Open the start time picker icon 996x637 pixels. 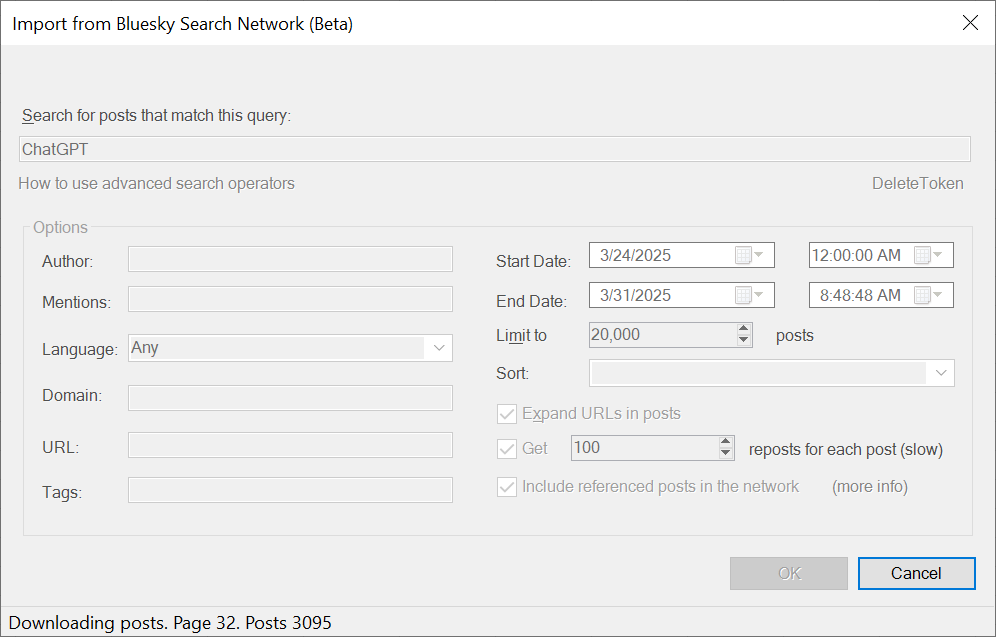coord(928,255)
